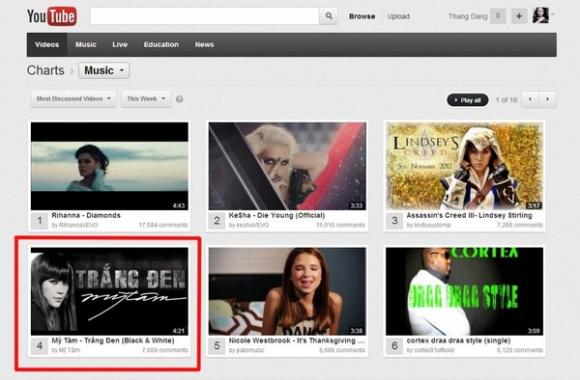The image size is (580, 380).
Task: Open the This Week dropdown
Action: pos(146,99)
